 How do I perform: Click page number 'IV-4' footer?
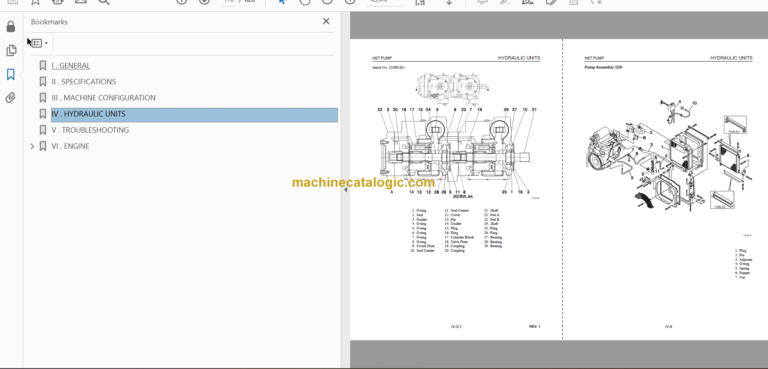coord(668,326)
